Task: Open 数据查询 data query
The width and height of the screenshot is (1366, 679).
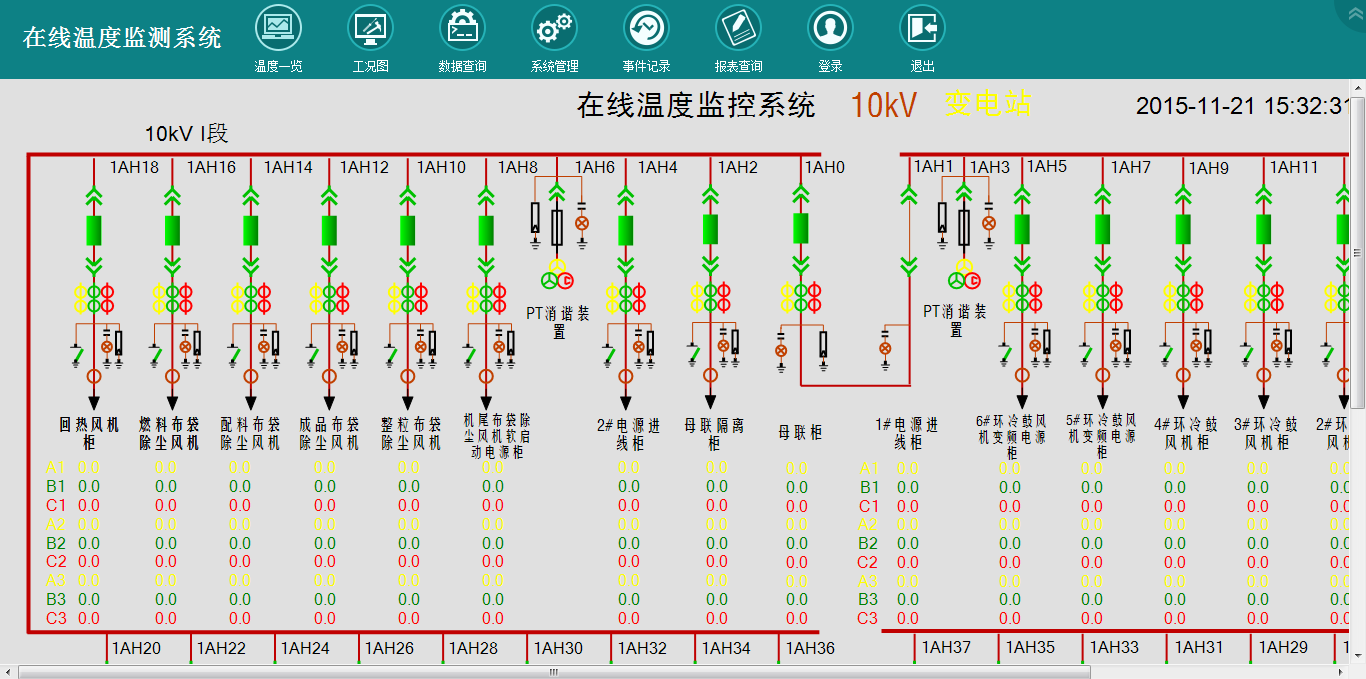Action: [x=462, y=29]
